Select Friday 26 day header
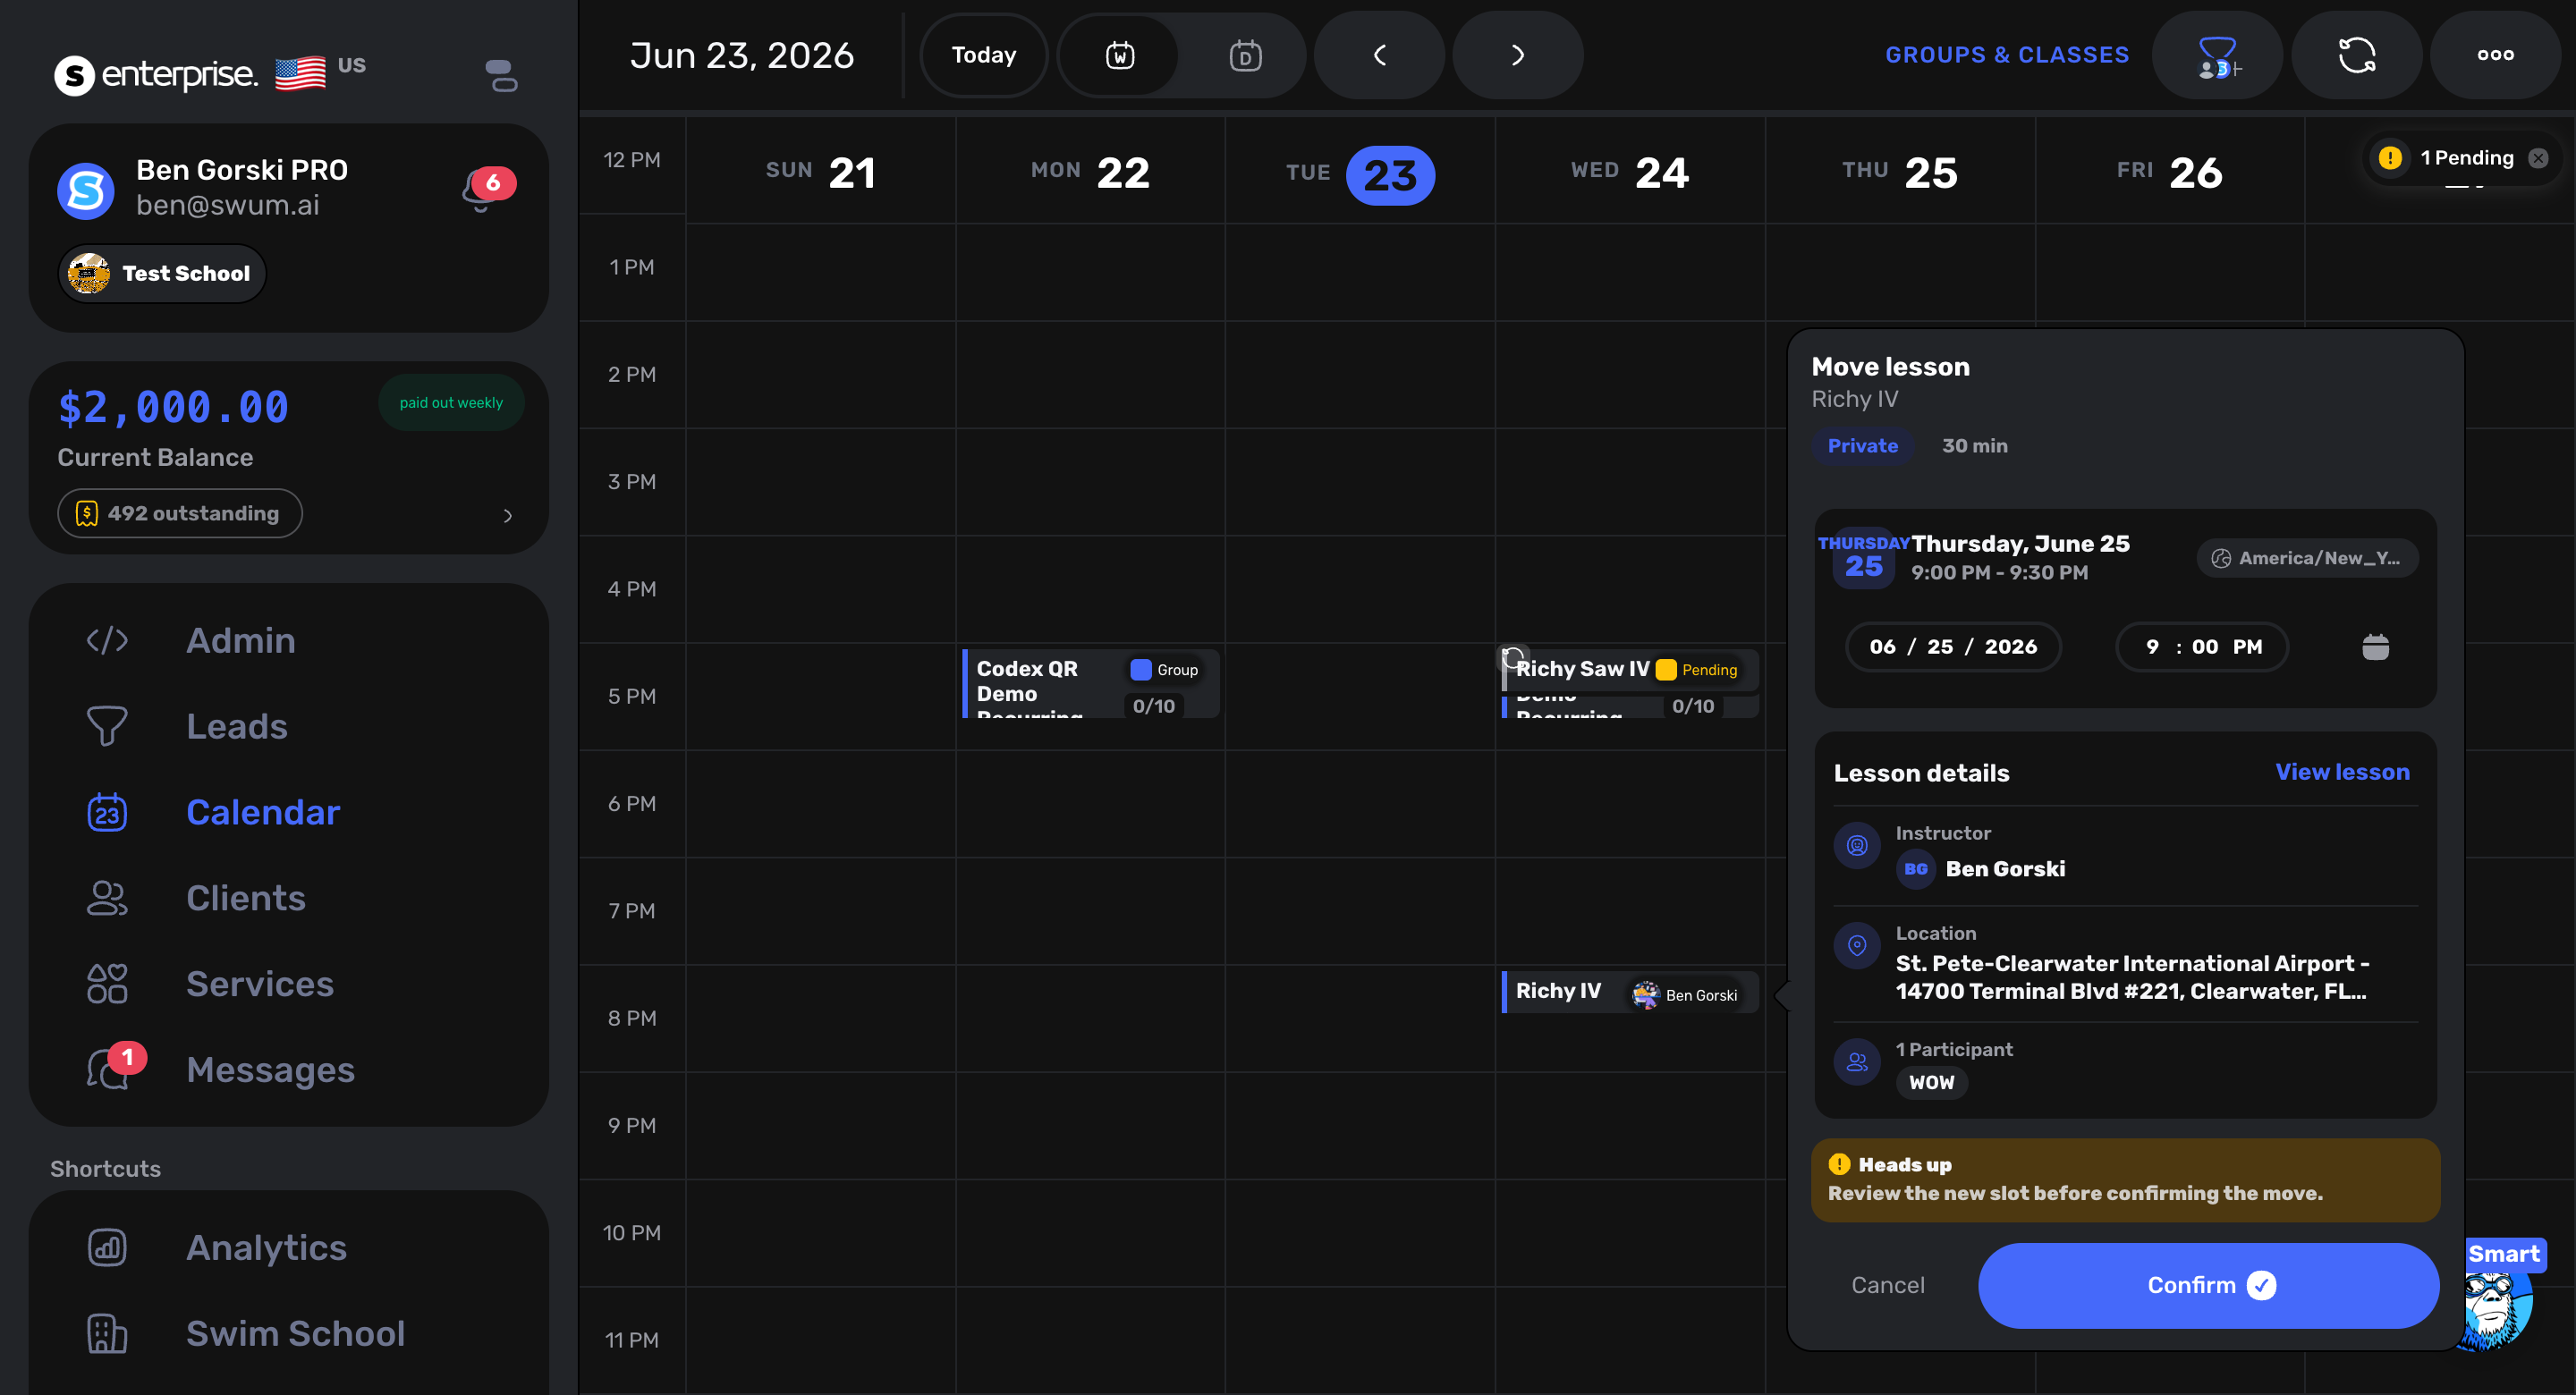The height and width of the screenshot is (1395, 2576). (2170, 172)
